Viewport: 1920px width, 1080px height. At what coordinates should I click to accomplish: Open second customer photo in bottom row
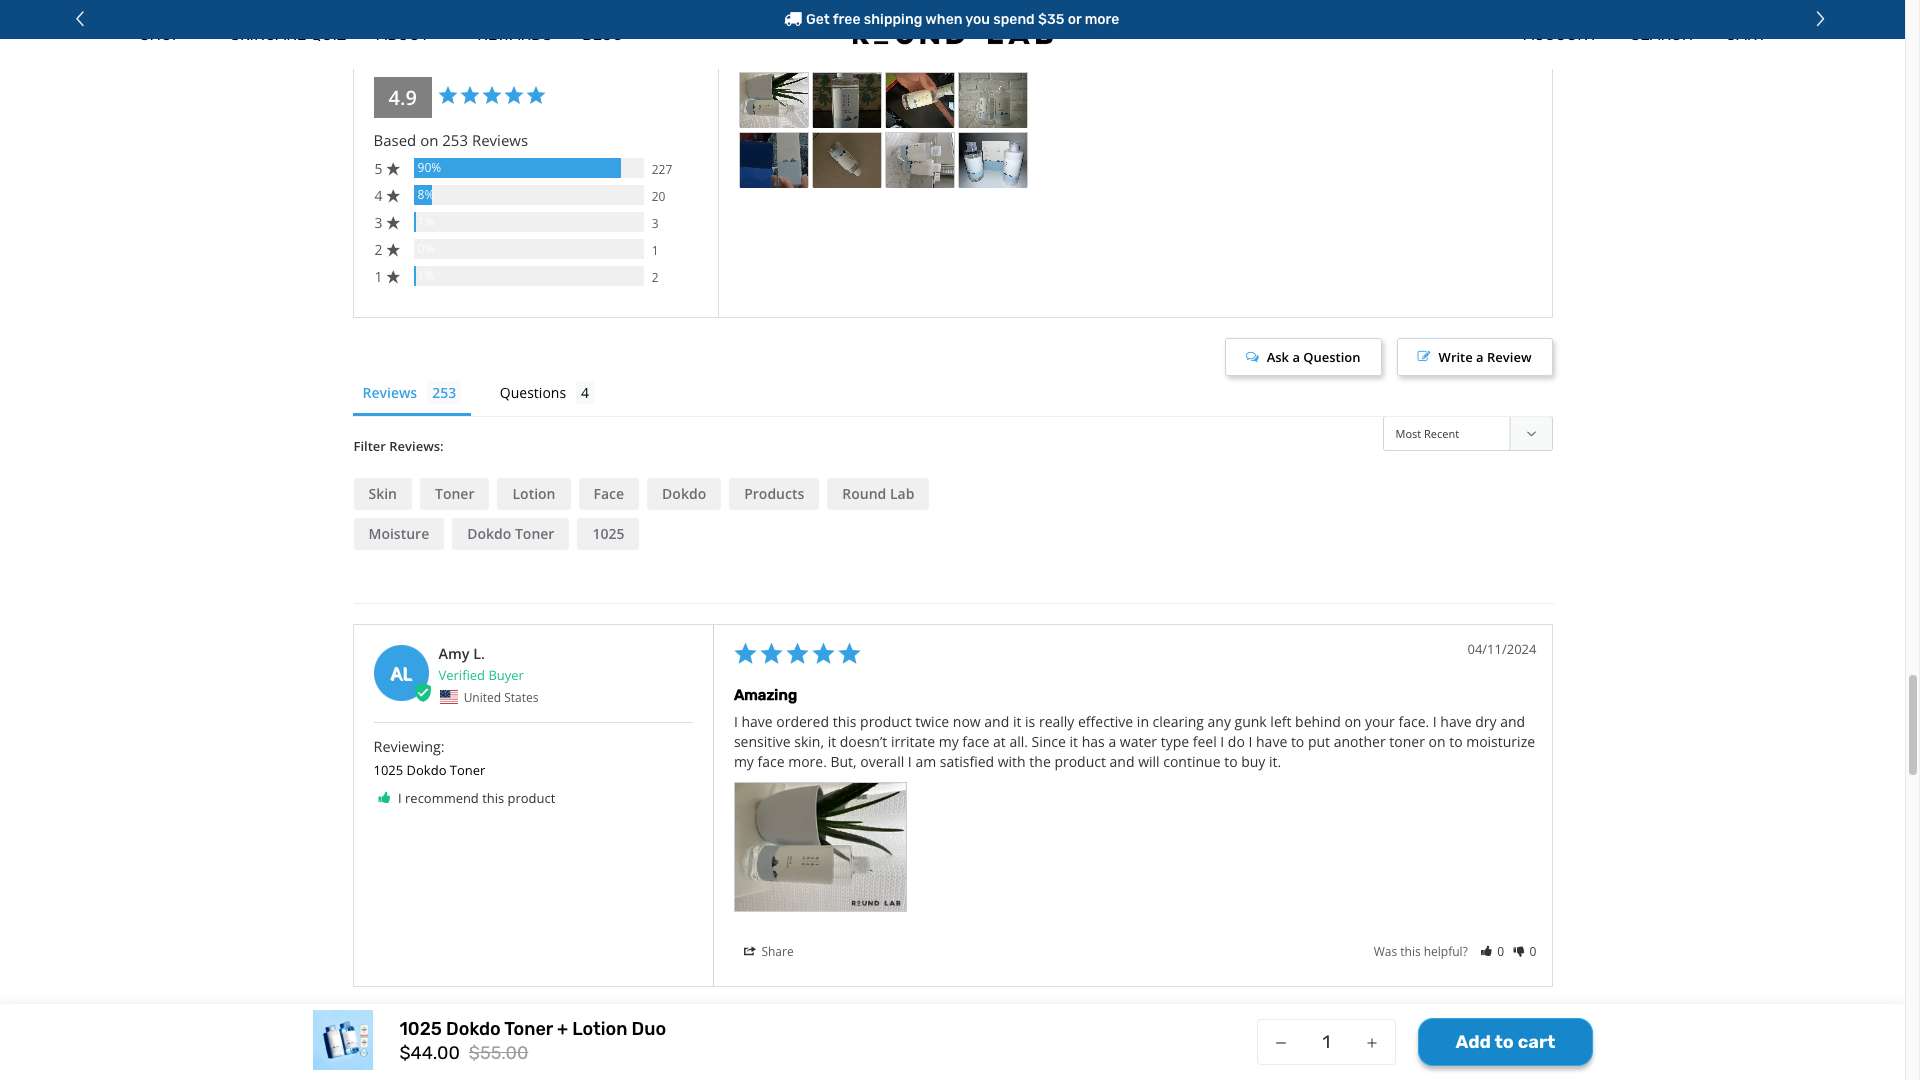point(847,160)
